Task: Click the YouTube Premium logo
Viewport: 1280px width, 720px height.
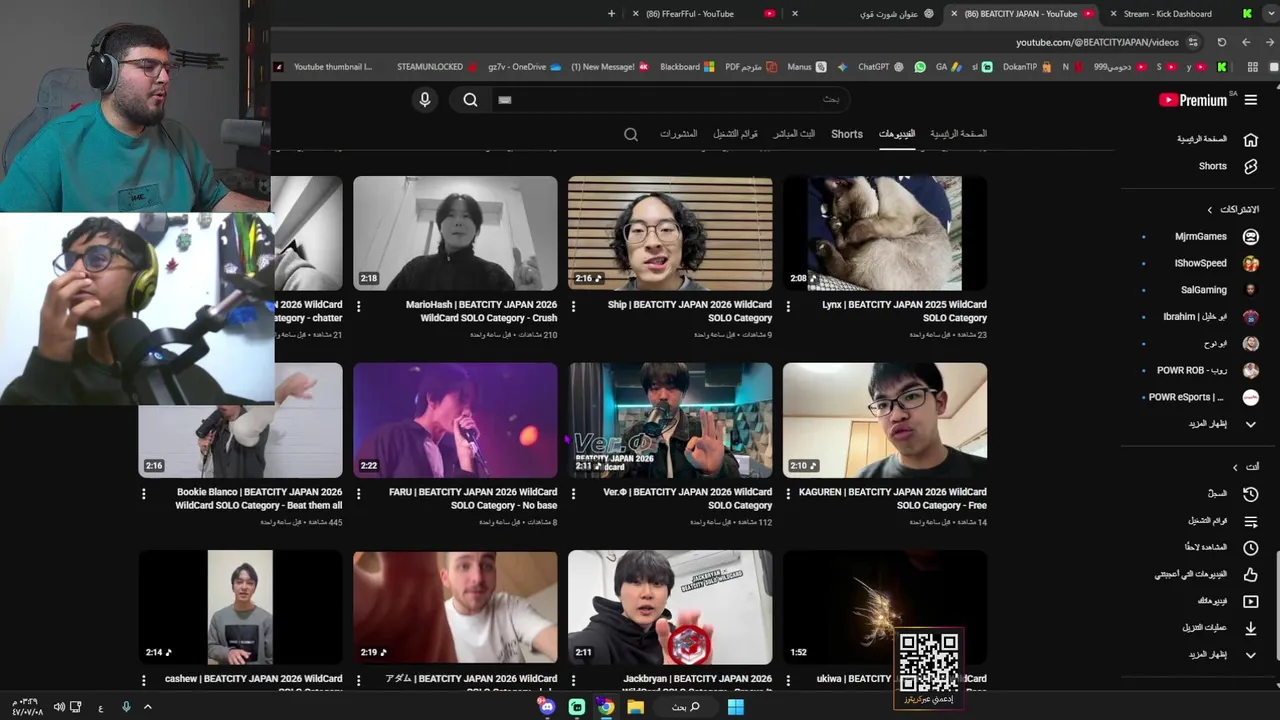Action: (1193, 100)
